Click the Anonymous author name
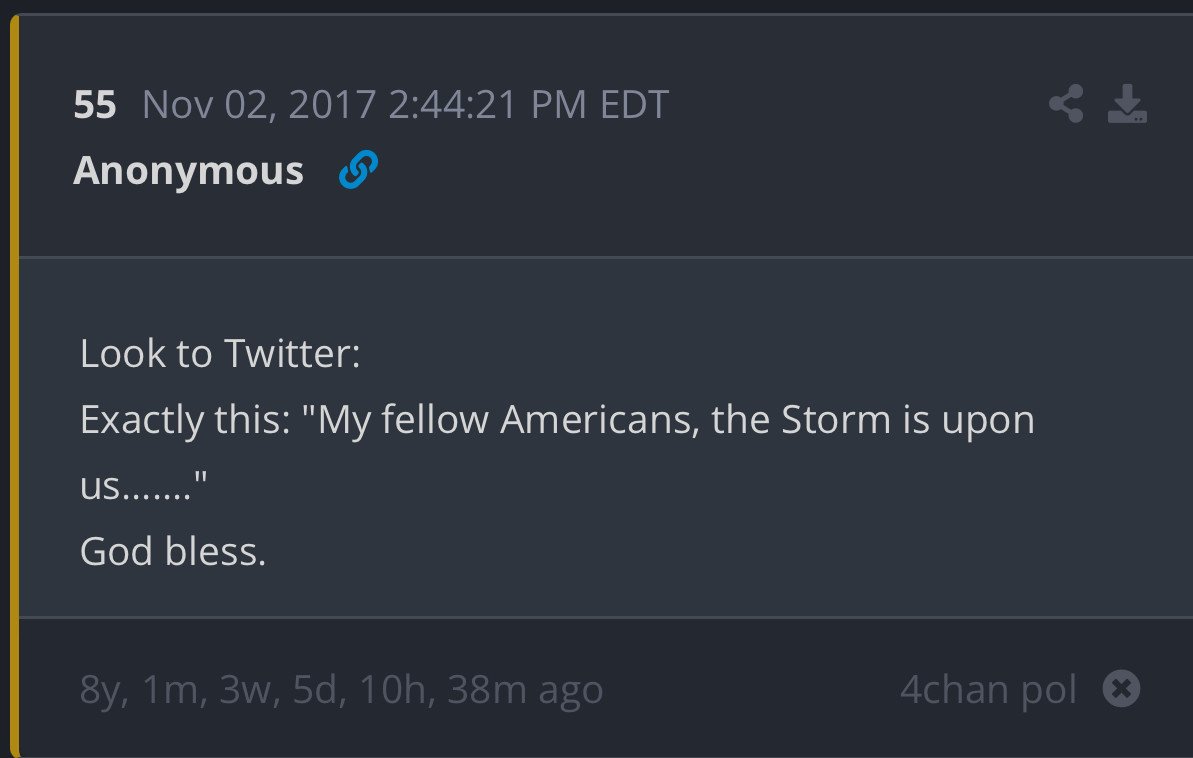Screen dimensions: 1193x758 click(188, 170)
